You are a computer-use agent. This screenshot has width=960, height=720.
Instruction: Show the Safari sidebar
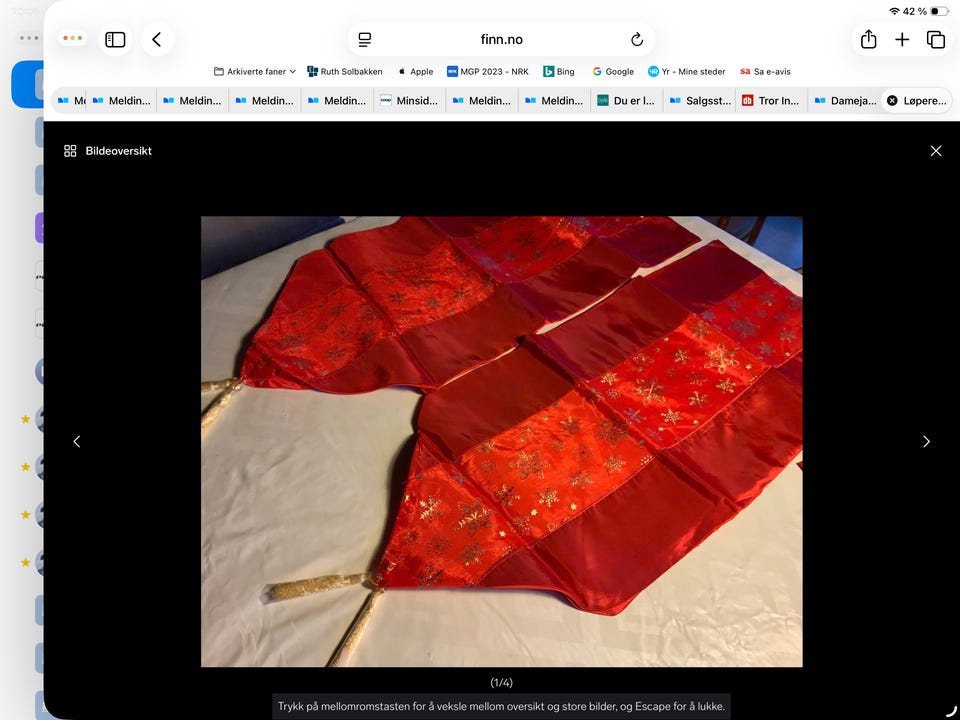coord(115,40)
